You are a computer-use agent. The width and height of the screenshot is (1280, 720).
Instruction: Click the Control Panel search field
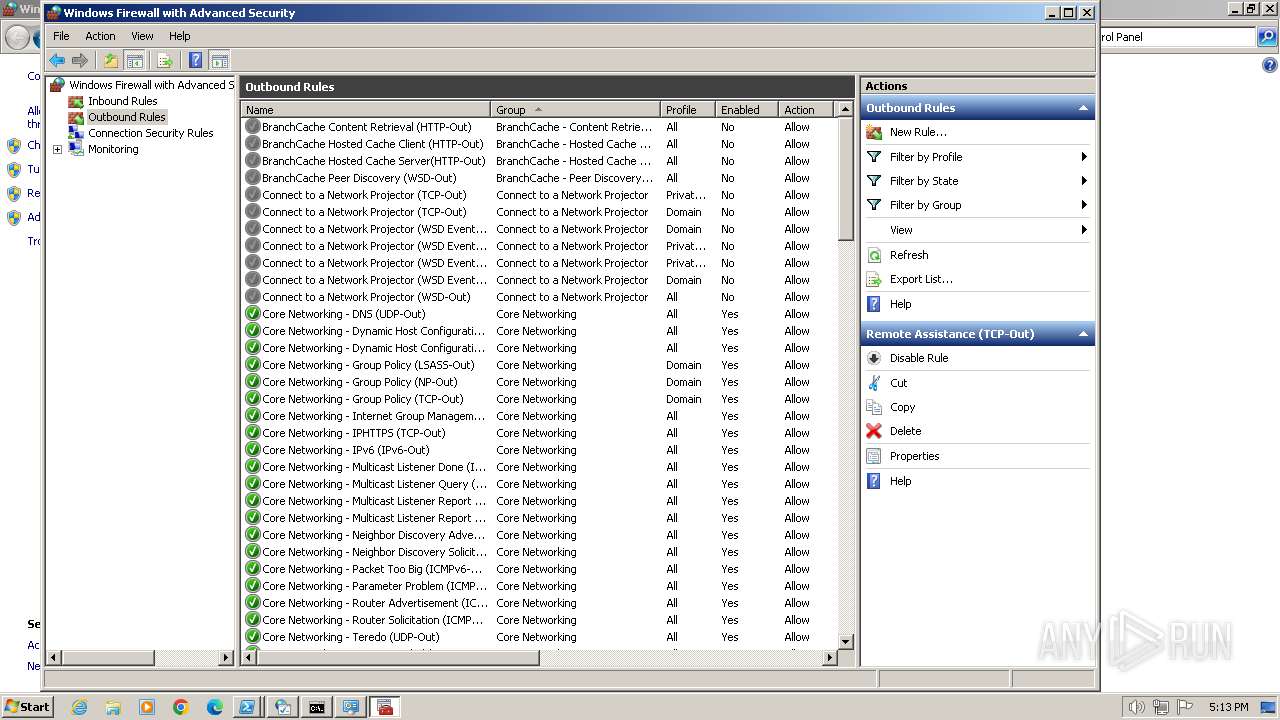1176,37
